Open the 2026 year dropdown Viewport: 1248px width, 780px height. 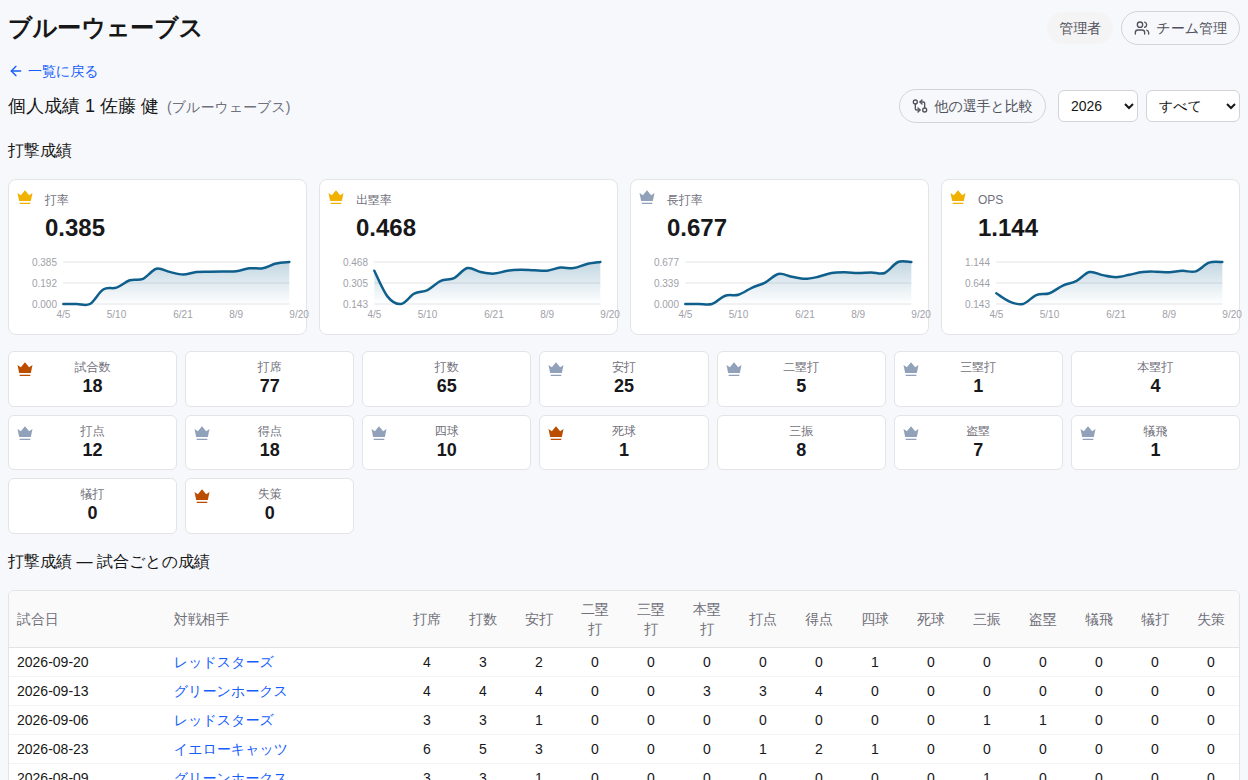coord(1098,106)
